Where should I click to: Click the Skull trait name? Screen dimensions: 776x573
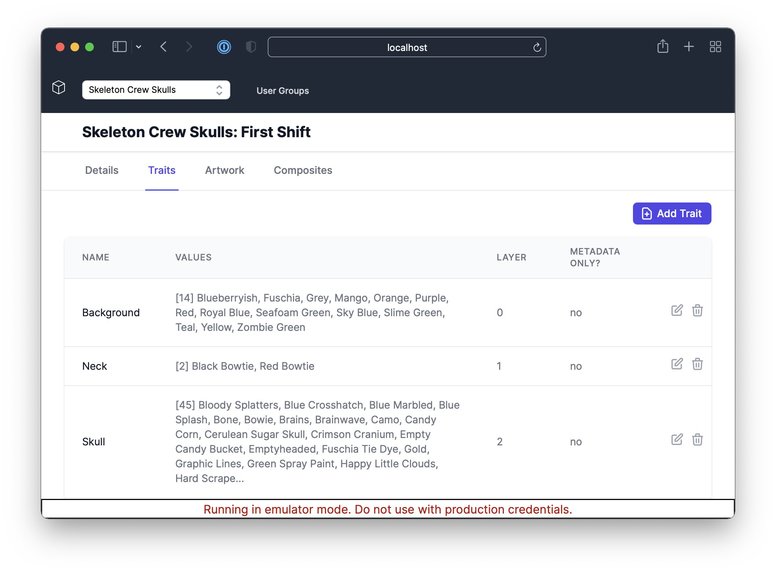pos(94,441)
